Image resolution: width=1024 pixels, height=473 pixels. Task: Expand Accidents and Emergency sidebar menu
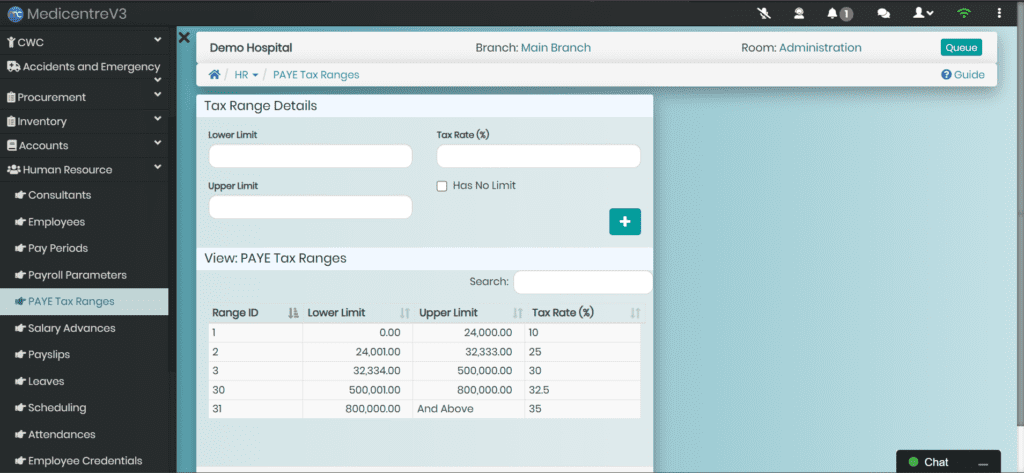tap(84, 71)
